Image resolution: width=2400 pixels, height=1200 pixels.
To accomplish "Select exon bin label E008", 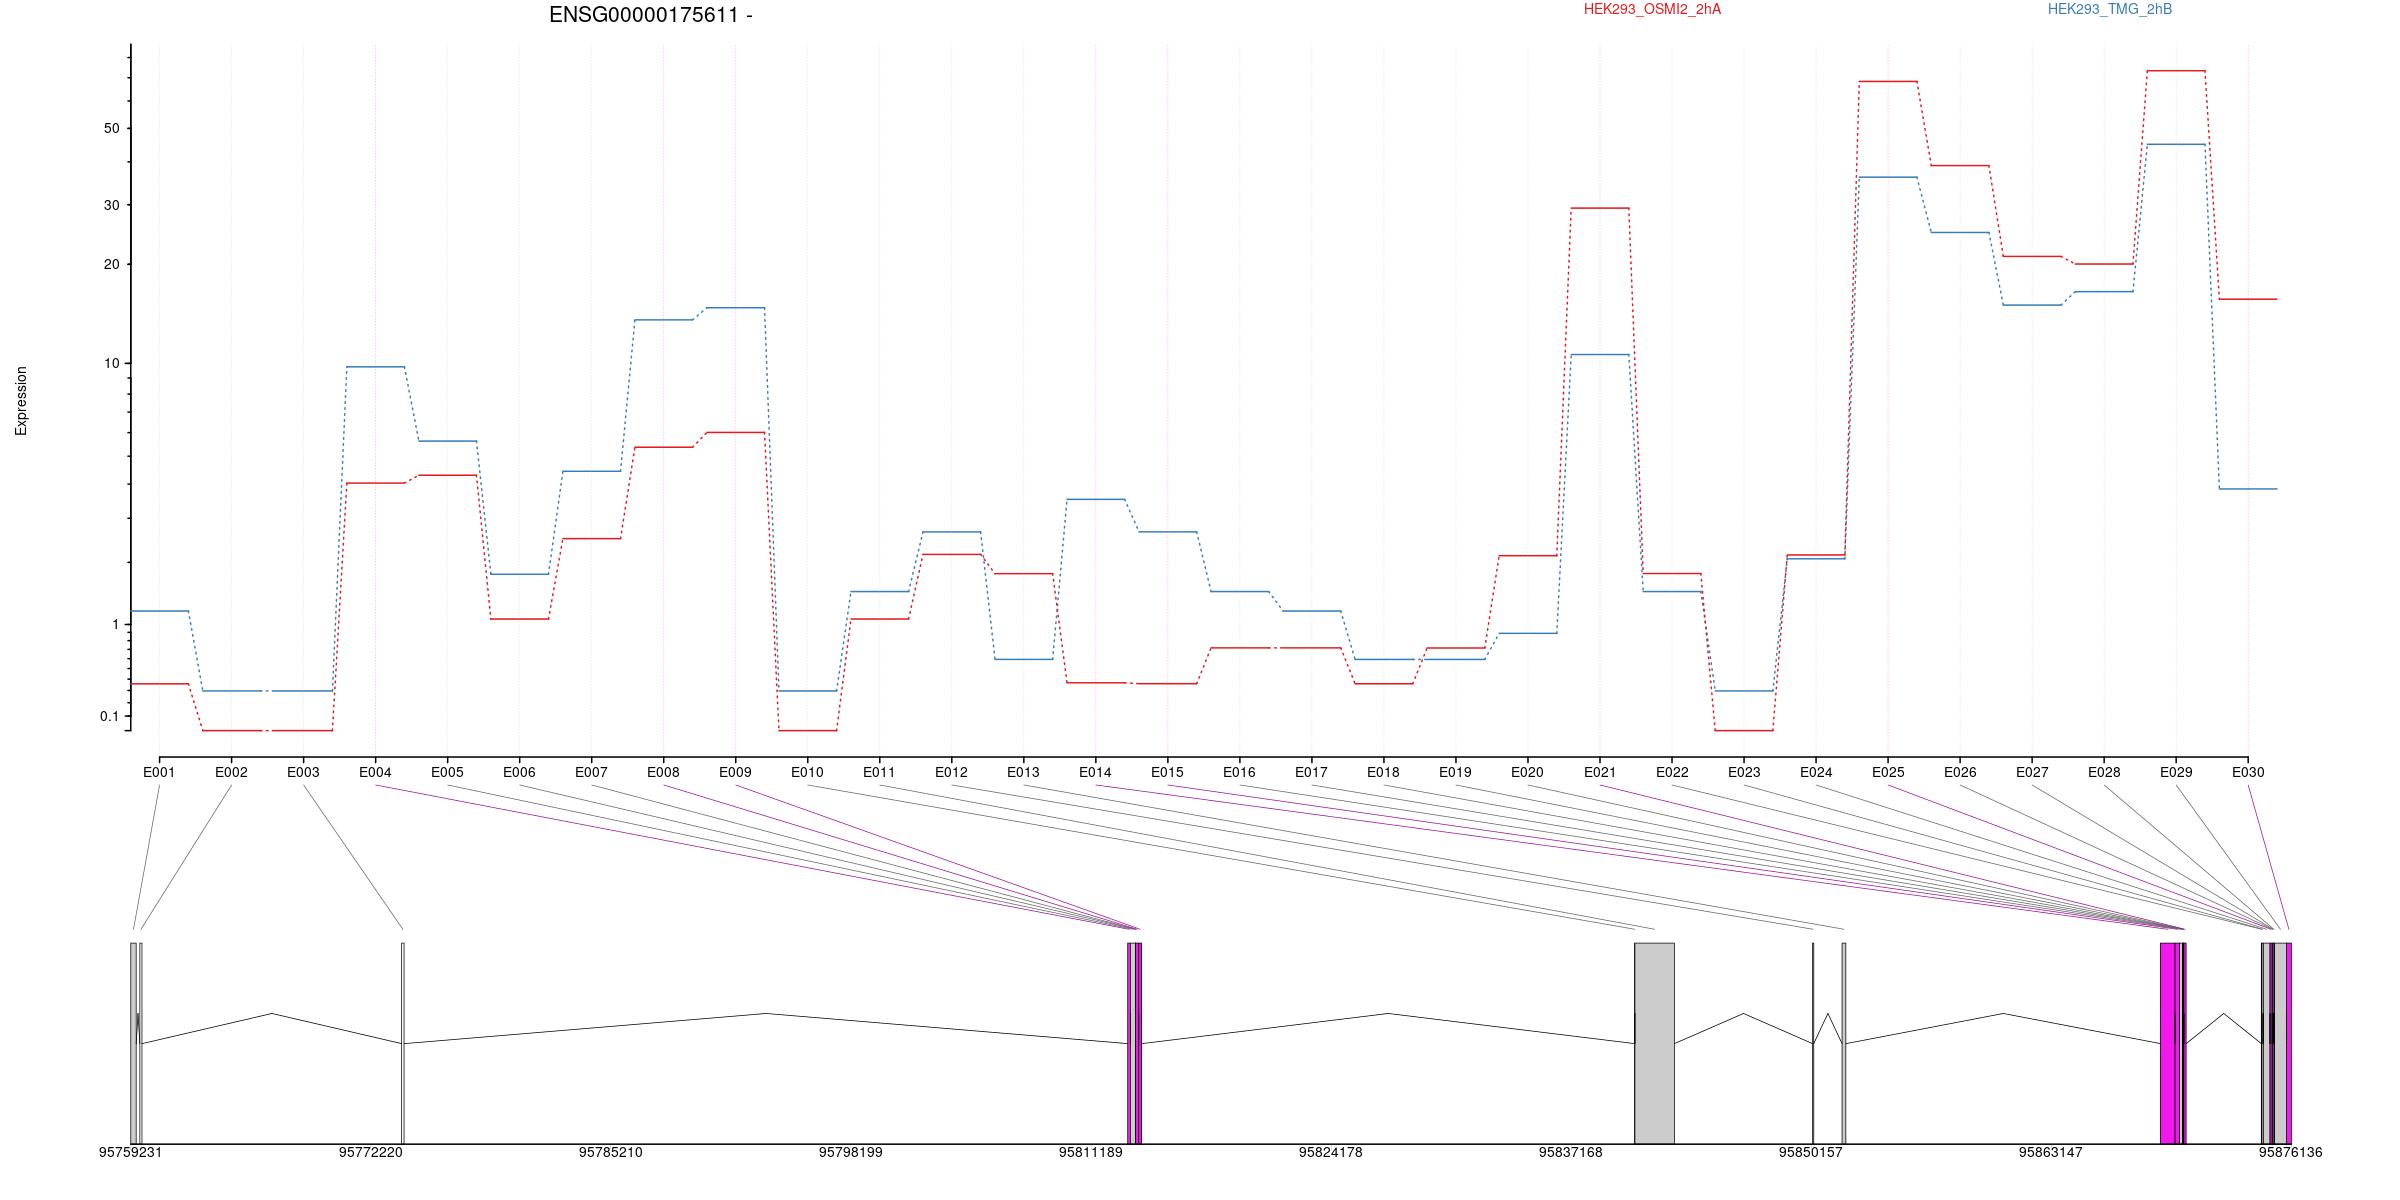I will 663,772.
